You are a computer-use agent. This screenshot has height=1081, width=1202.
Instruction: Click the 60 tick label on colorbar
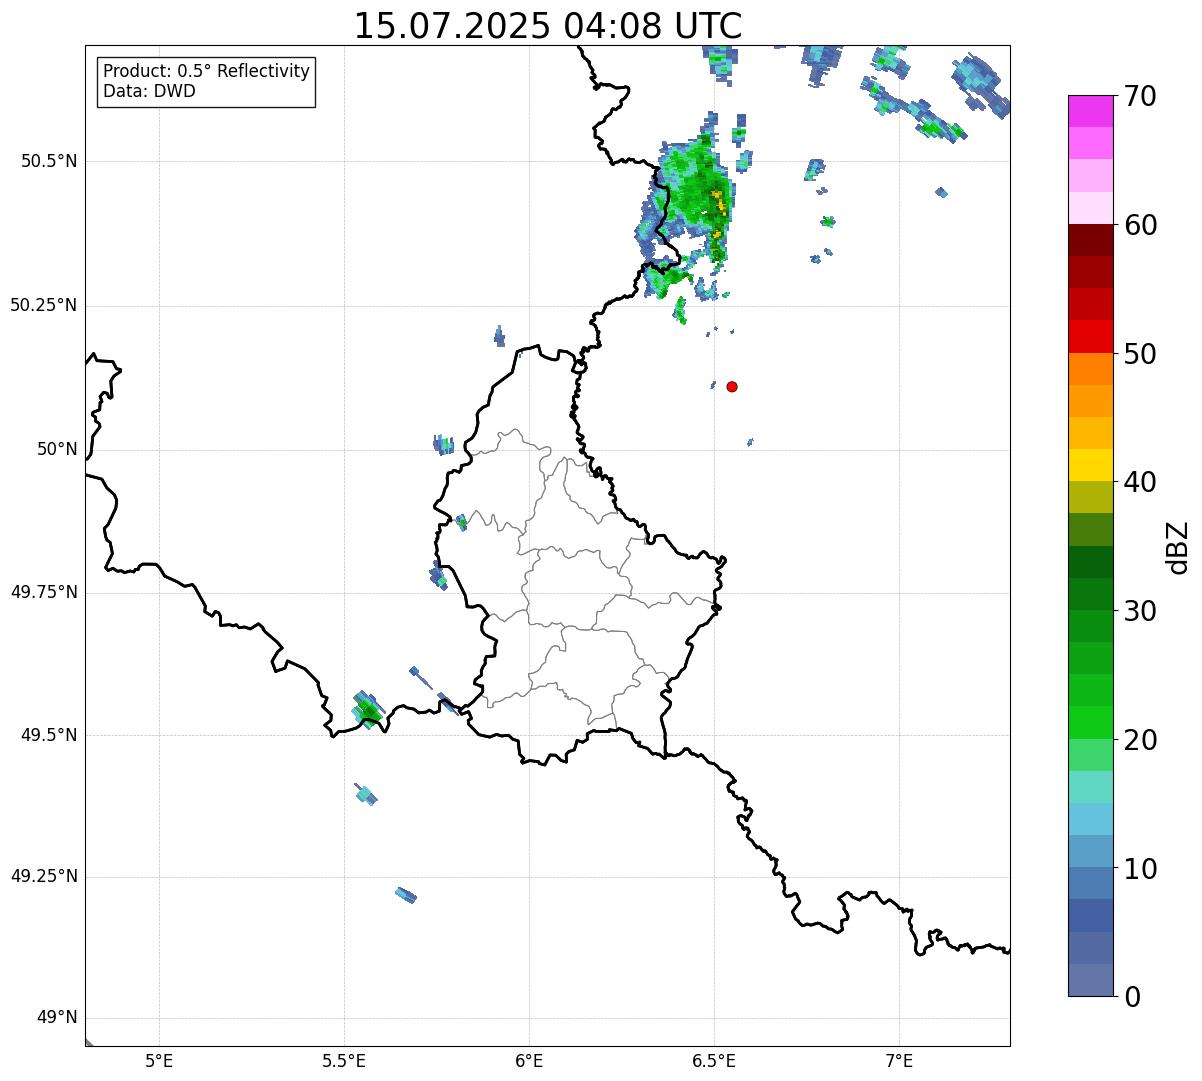1140,225
